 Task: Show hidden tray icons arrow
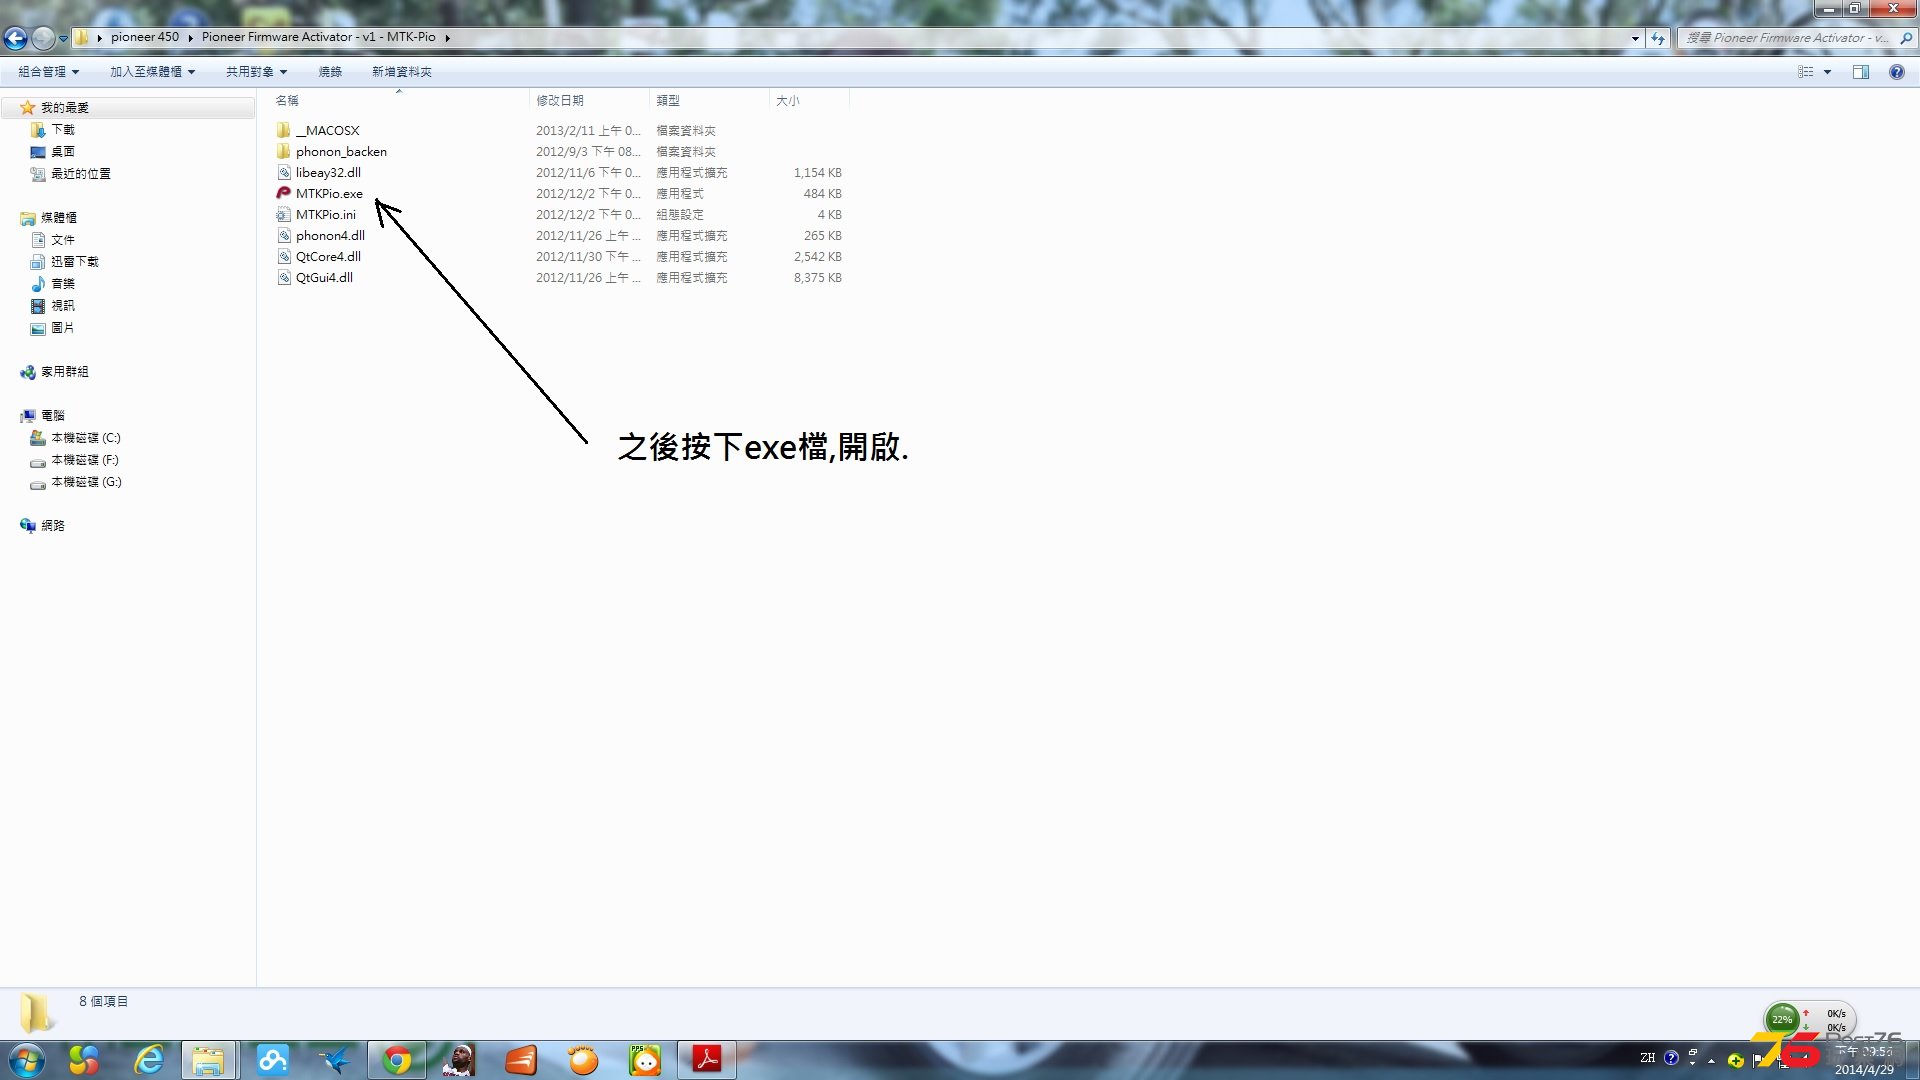pos(1711,1060)
